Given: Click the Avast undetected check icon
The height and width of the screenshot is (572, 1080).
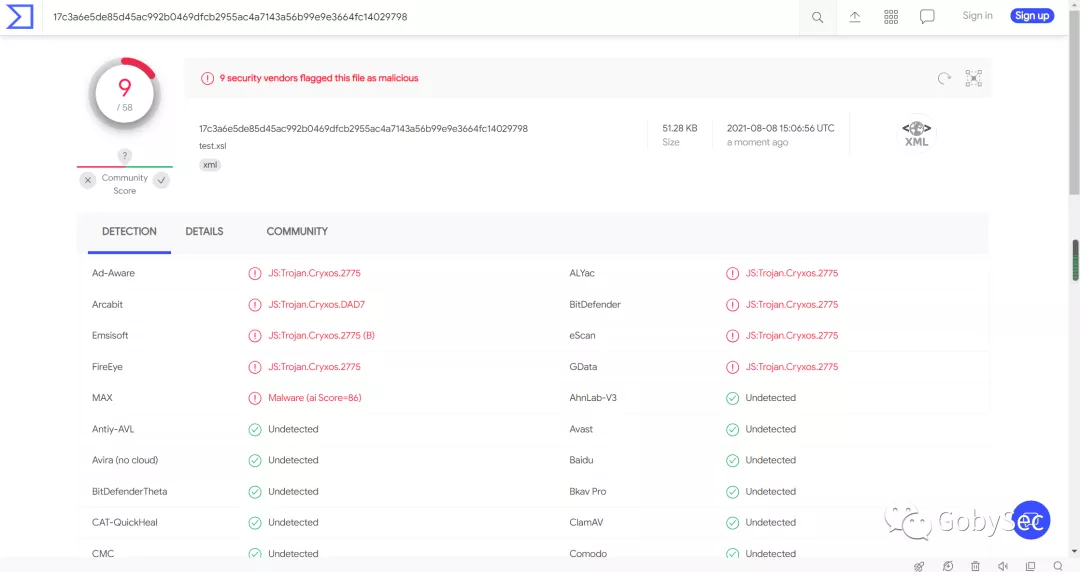Looking at the screenshot, I should pyautogui.click(x=732, y=429).
